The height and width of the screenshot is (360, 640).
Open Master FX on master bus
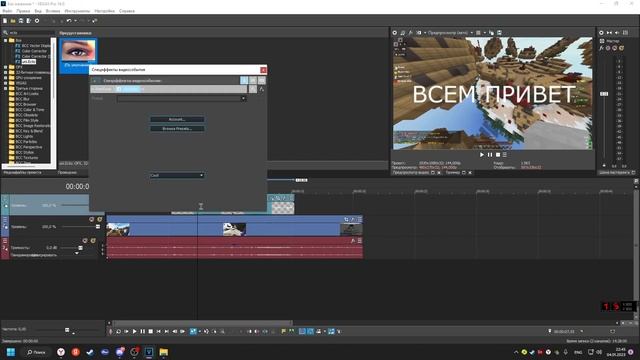[602, 48]
